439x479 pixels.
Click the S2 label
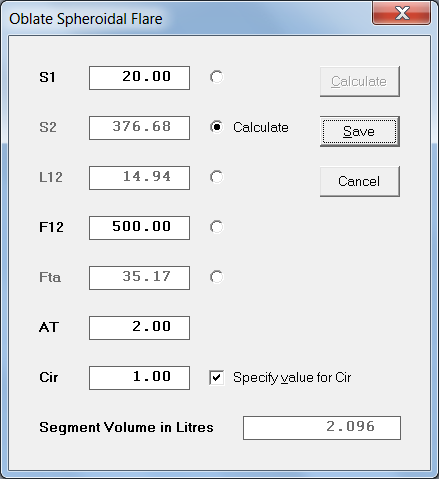(x=48, y=127)
